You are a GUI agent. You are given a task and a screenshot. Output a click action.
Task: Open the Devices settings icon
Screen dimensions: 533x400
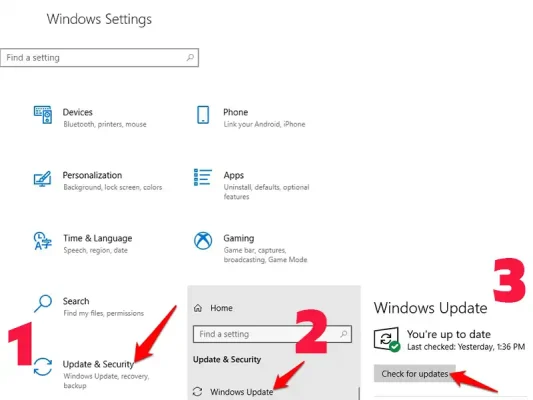pyautogui.click(x=43, y=115)
